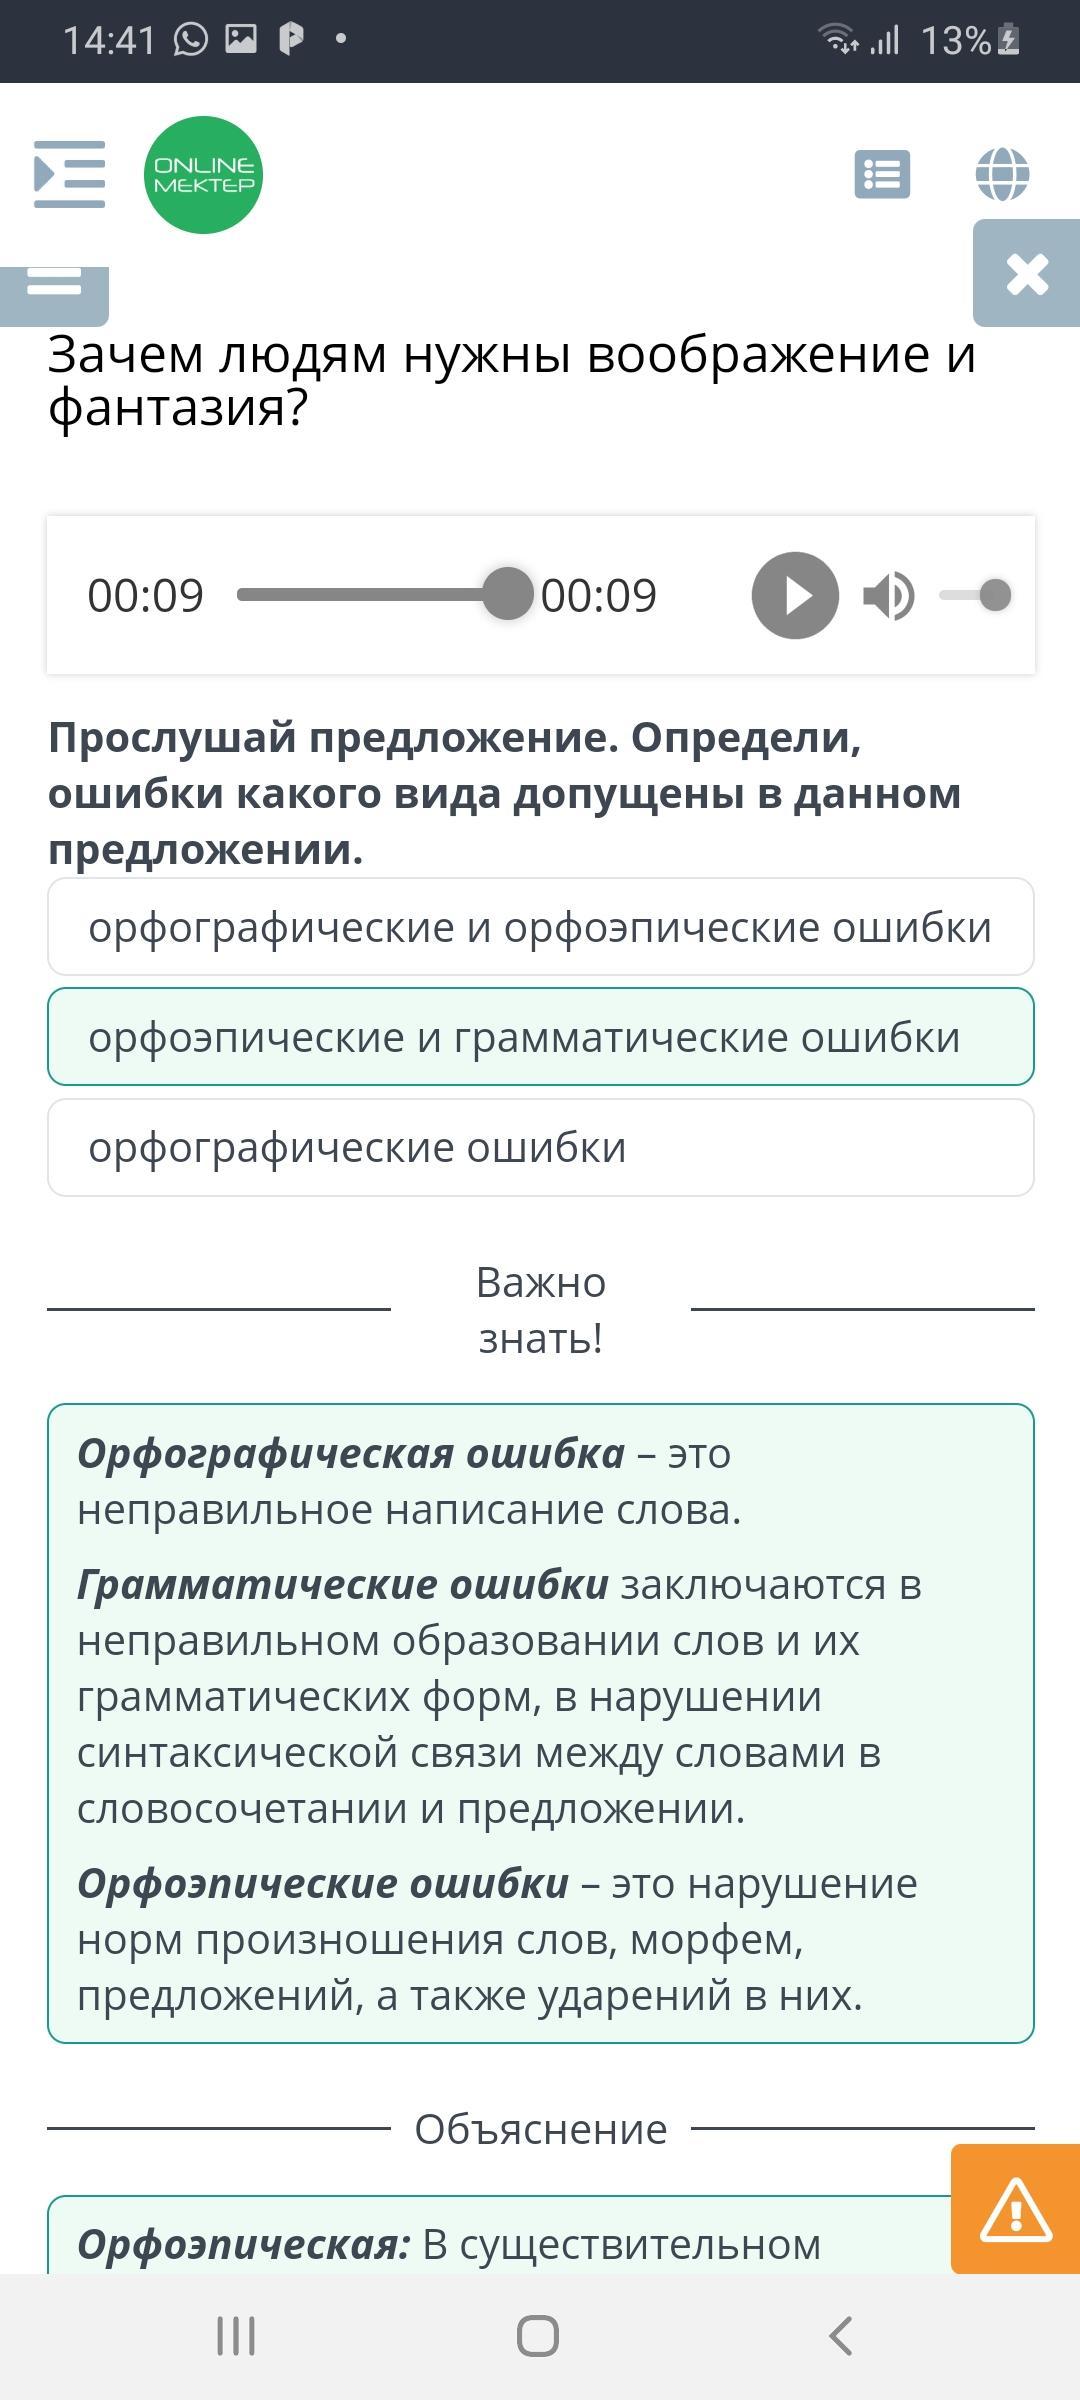The width and height of the screenshot is (1080, 2400).
Task: Close the lesson with the X button
Action: click(1027, 274)
